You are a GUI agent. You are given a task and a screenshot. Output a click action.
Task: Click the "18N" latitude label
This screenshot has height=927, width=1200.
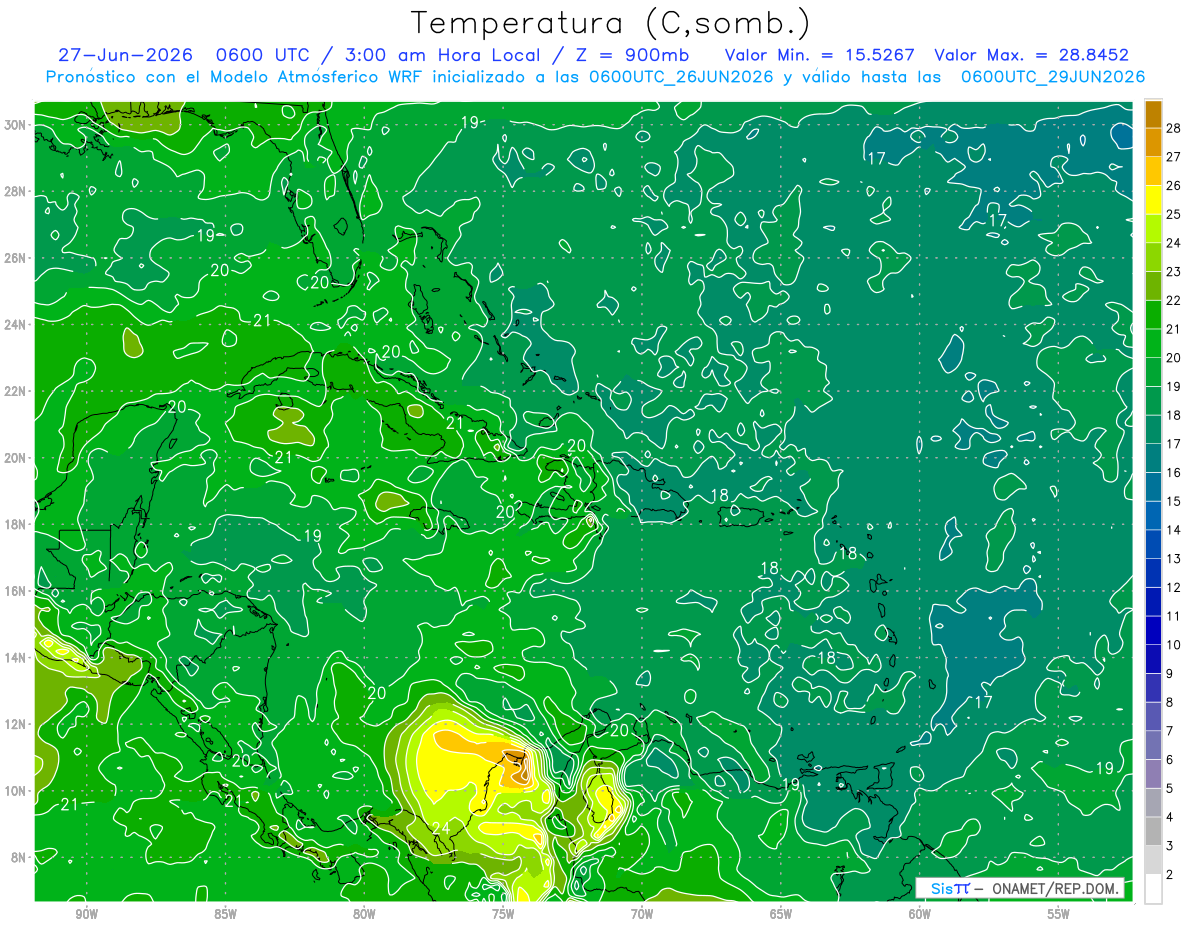(x=16, y=524)
